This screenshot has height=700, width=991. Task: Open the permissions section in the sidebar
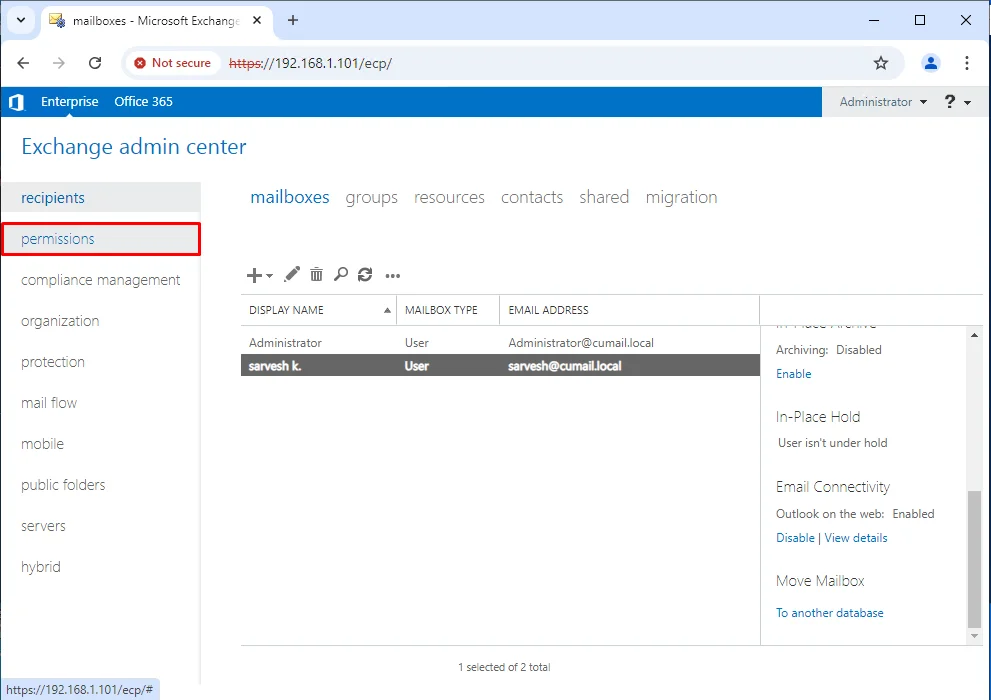coord(58,239)
